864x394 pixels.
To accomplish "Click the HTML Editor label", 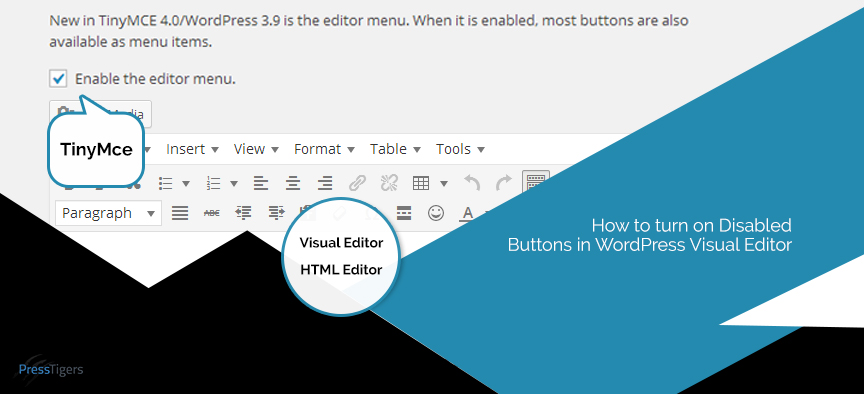I will (341, 270).
